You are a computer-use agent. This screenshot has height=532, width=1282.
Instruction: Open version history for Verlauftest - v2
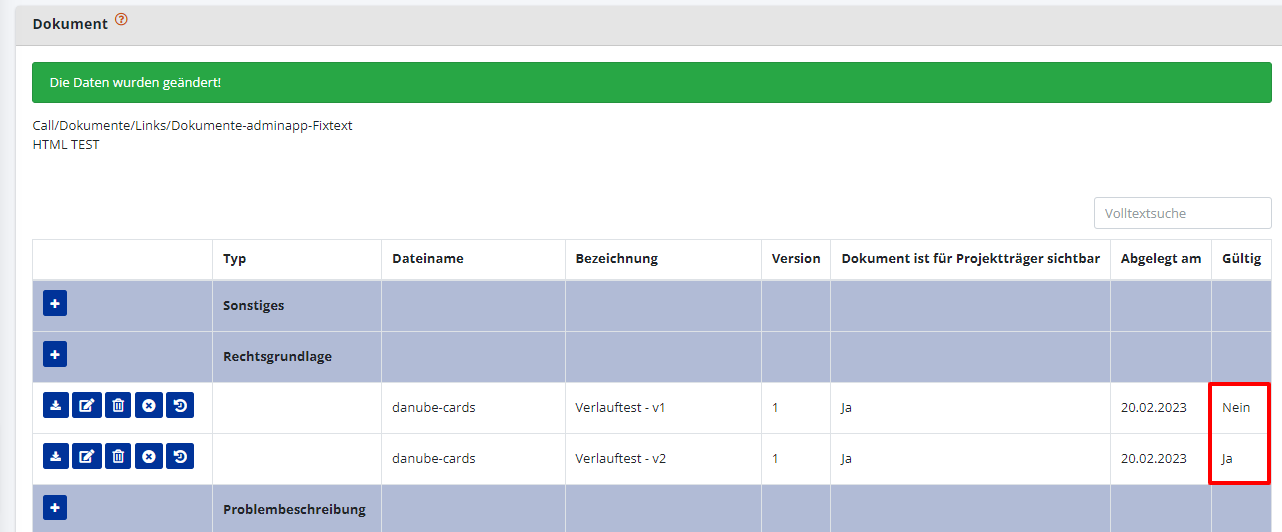pyautogui.click(x=180, y=457)
